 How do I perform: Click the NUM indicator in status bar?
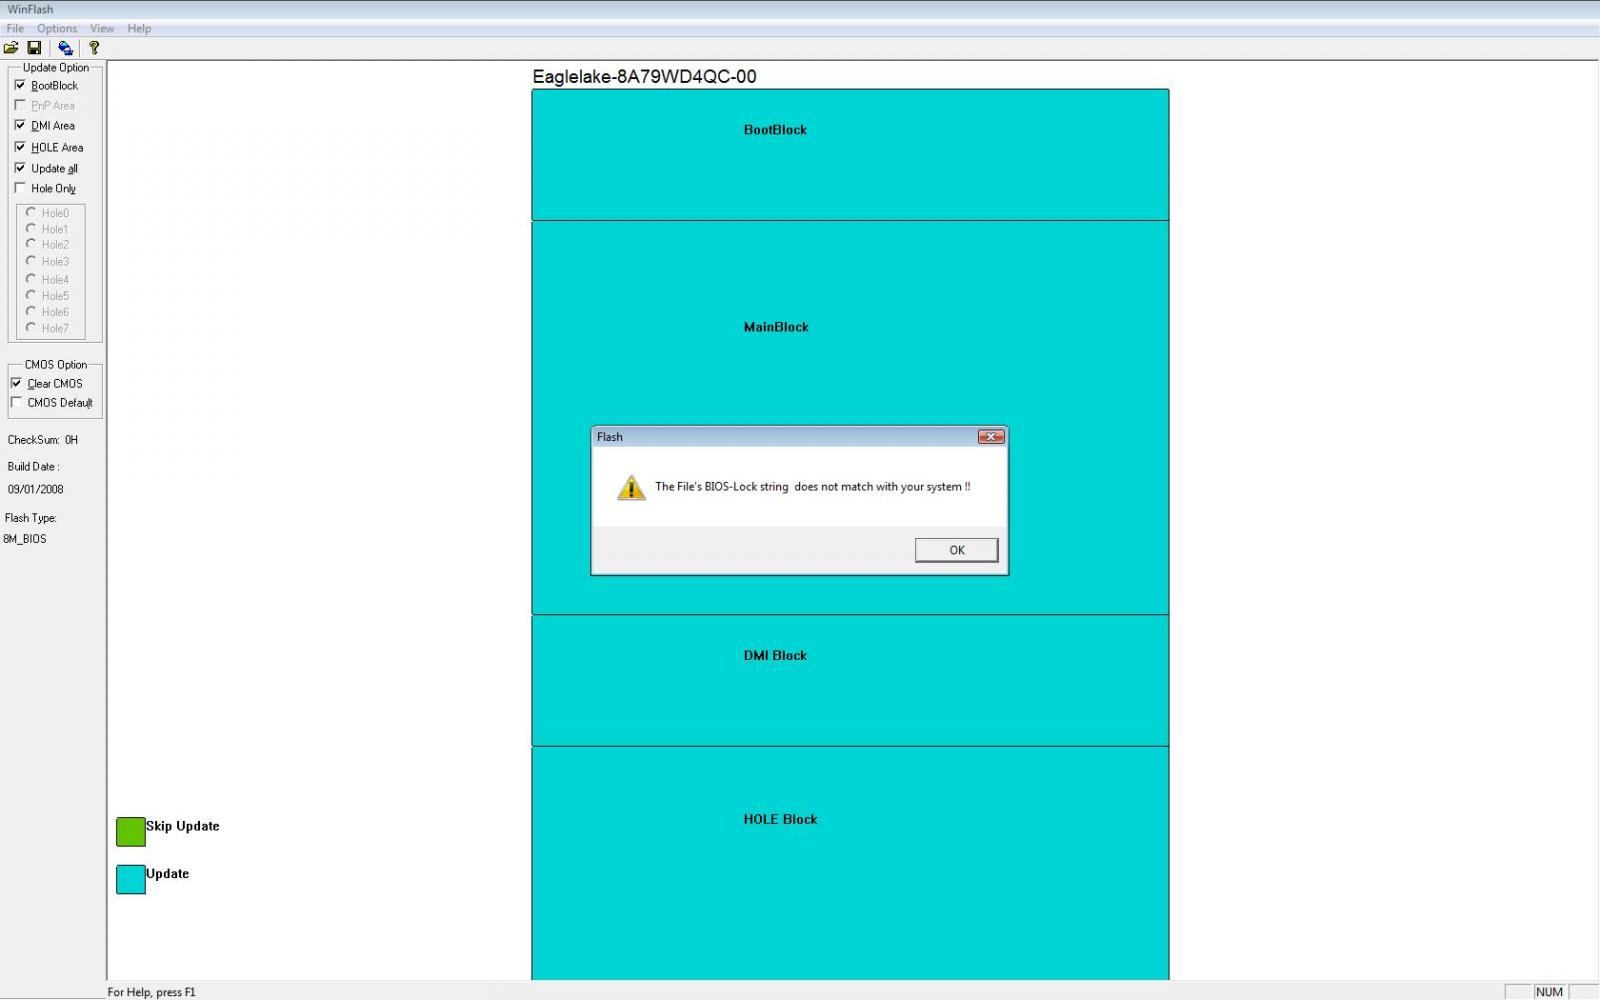point(1549,992)
